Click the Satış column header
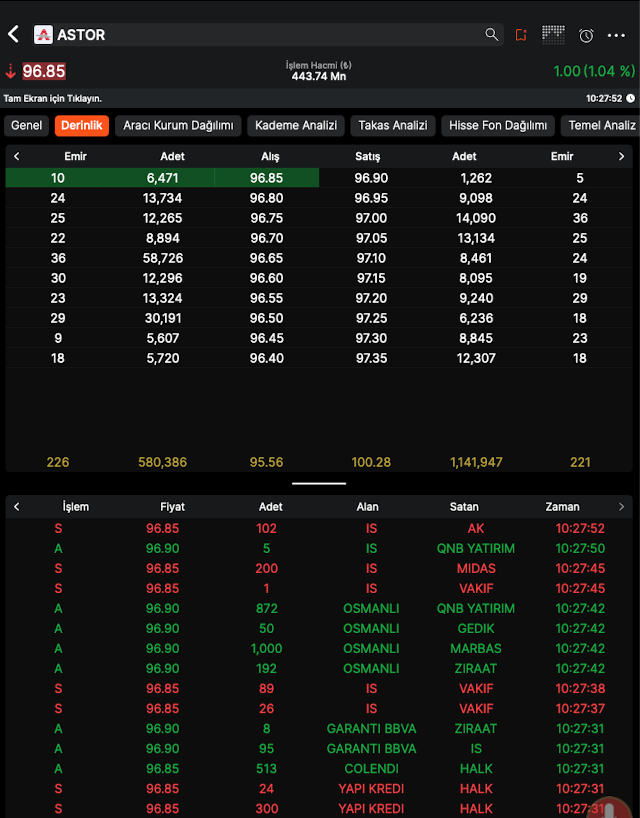 (368, 156)
